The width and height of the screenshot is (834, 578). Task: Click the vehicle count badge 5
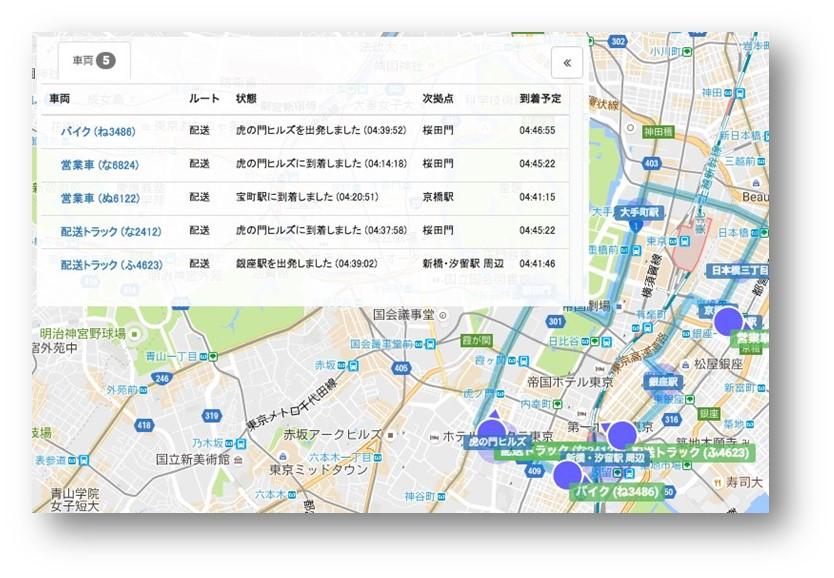106,61
